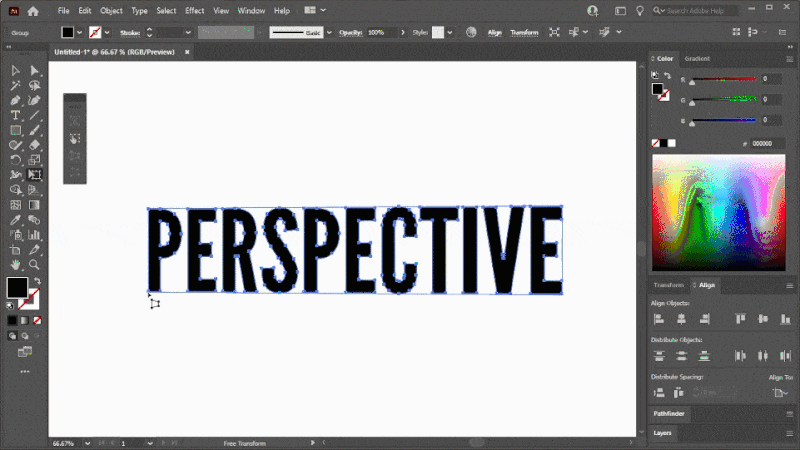Select the Hand tool
Image resolution: width=800 pixels, height=450 pixels.
(x=15, y=265)
